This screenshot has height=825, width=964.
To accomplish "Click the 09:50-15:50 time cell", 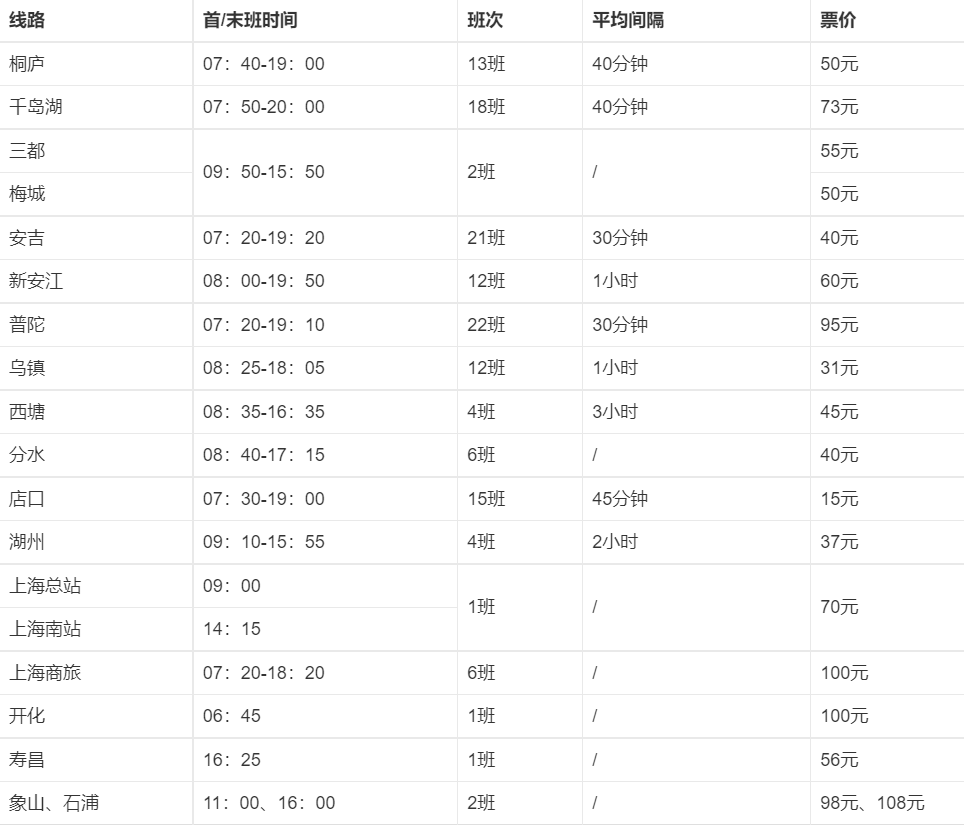I will (x=264, y=172).
